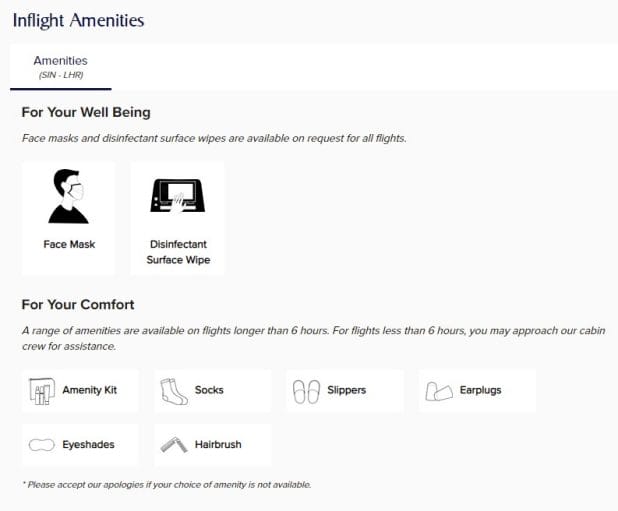618x511 pixels.
Task: Click the eyeshades icon
Action: (x=41, y=445)
